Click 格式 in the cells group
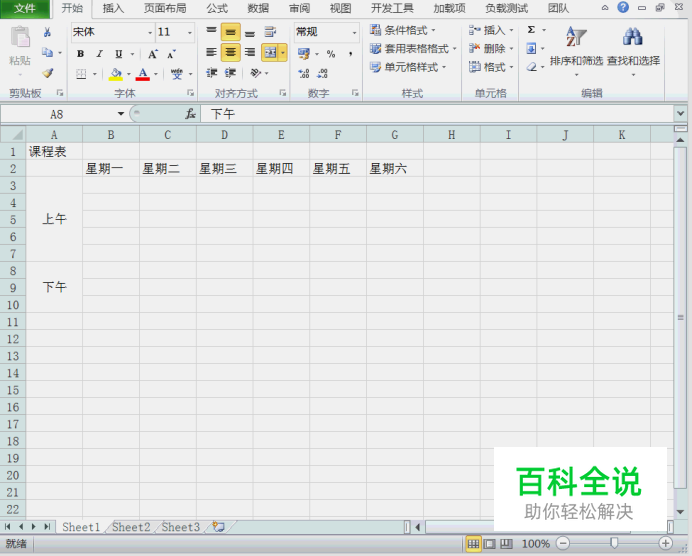Image resolution: width=692 pixels, height=556 pixels. point(491,67)
